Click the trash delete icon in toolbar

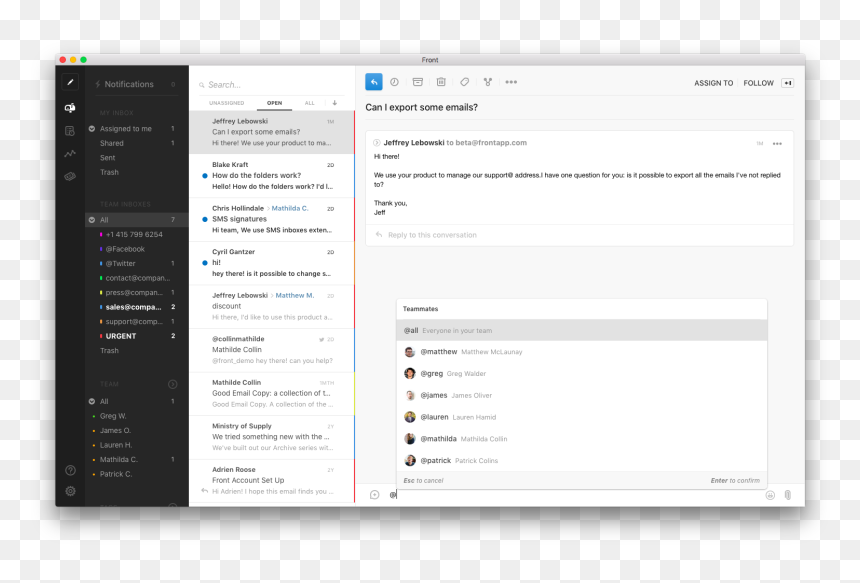(441, 82)
